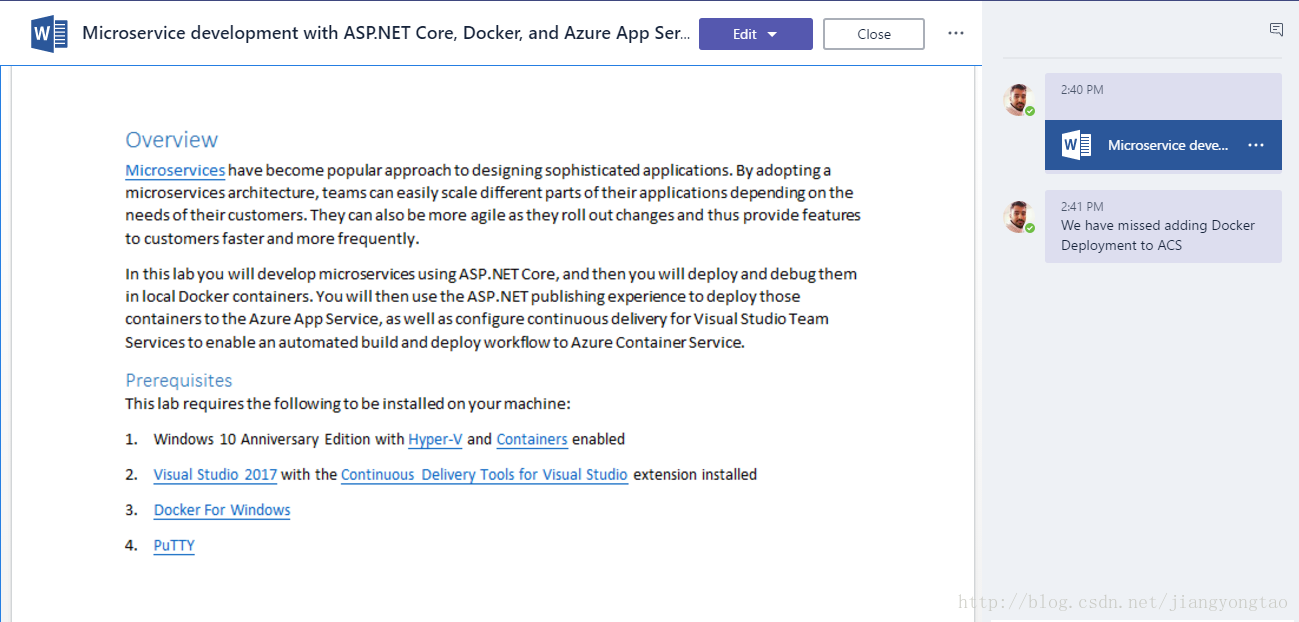1299x622 pixels.
Task: Follow the Docker For Windows link
Action: click(222, 510)
